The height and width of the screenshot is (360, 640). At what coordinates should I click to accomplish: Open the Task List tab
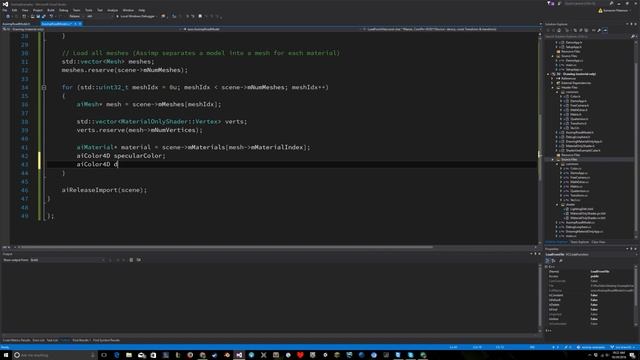point(52,340)
